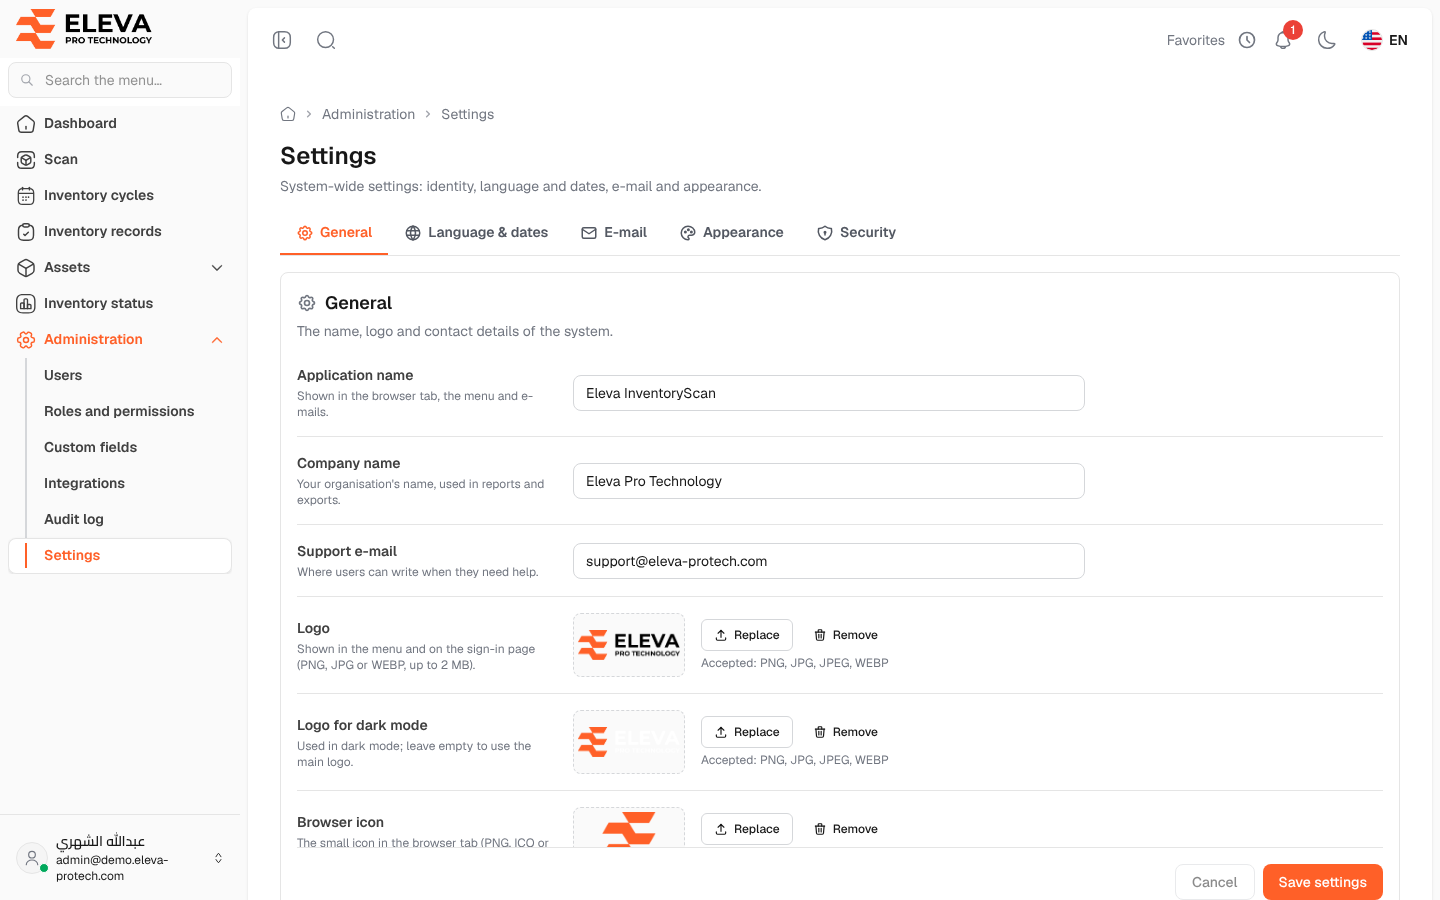
Task: Go to home via breadcrumb house icon
Action: click(288, 114)
